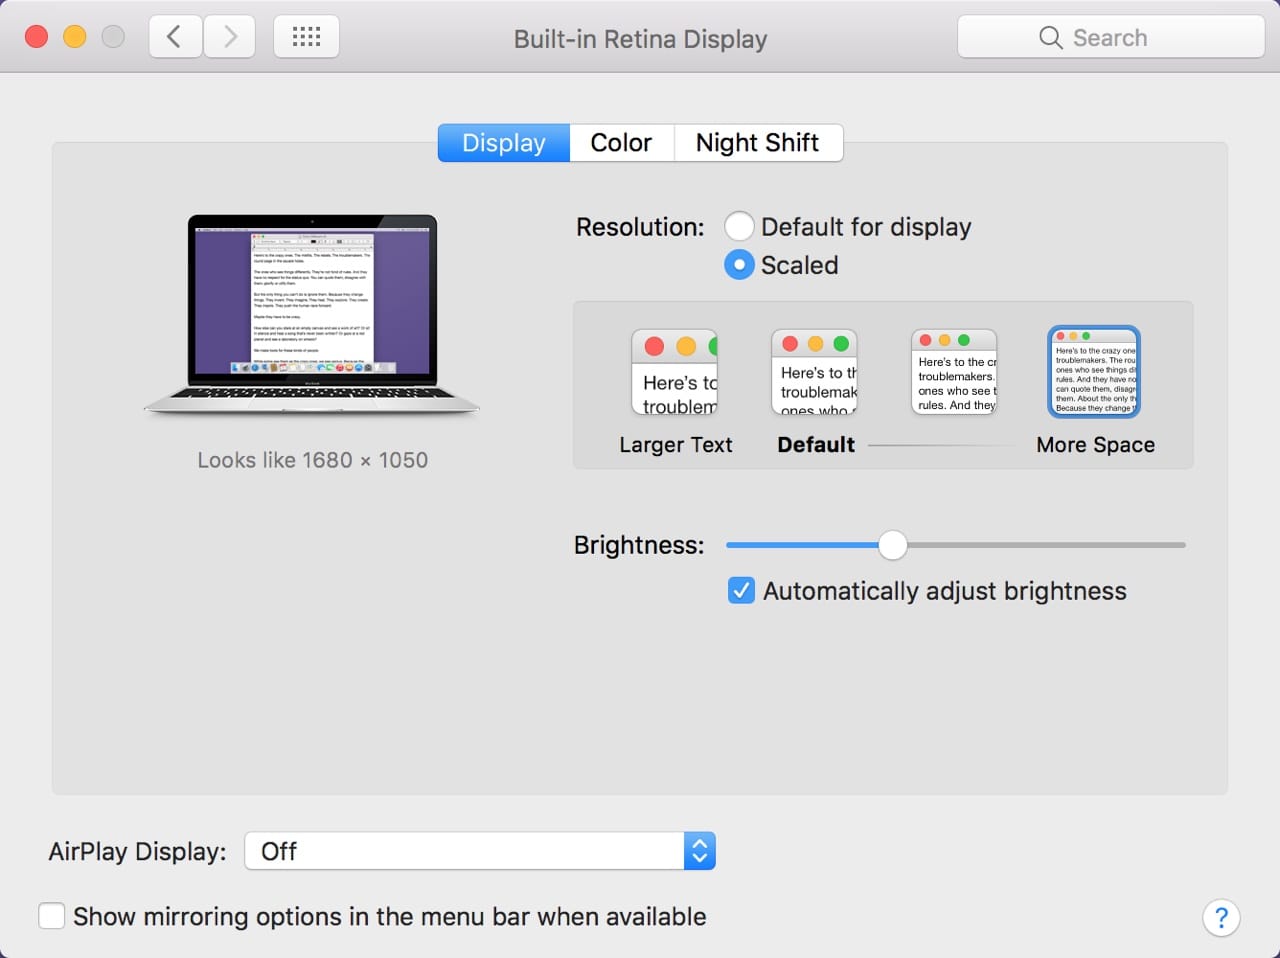The width and height of the screenshot is (1280, 958).
Task: Minimize the window with yellow button
Action: 75,38
